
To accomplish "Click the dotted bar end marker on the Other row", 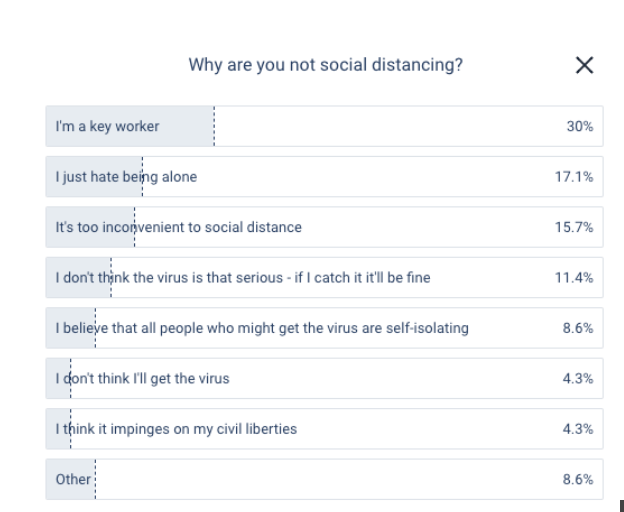I will point(94,479).
